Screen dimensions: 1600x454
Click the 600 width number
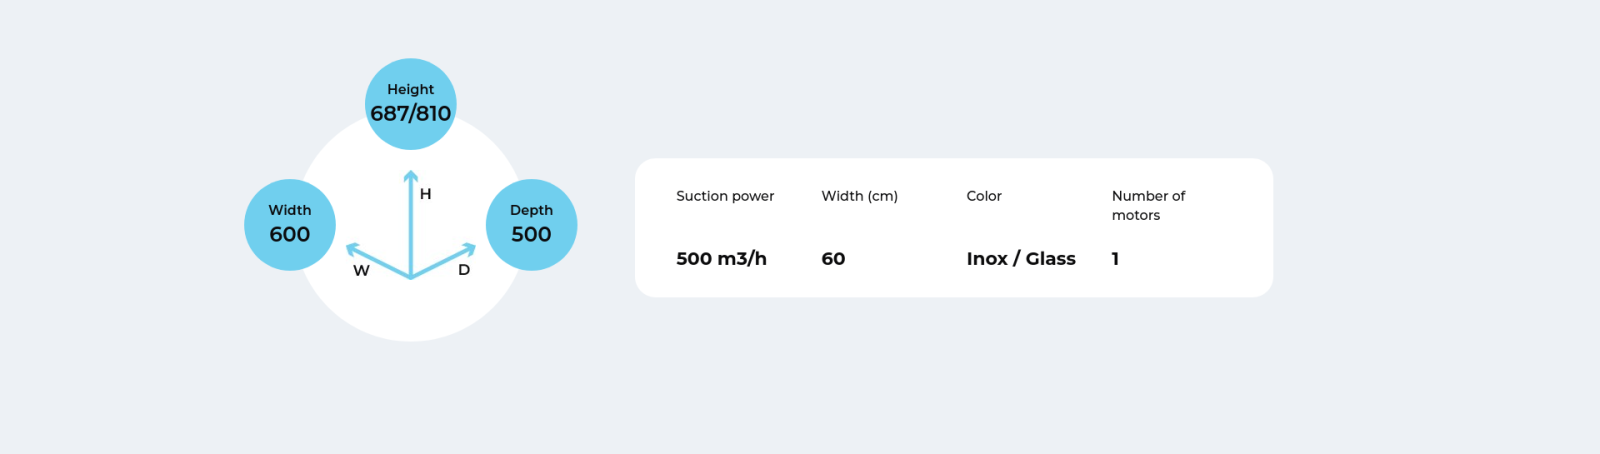click(290, 234)
